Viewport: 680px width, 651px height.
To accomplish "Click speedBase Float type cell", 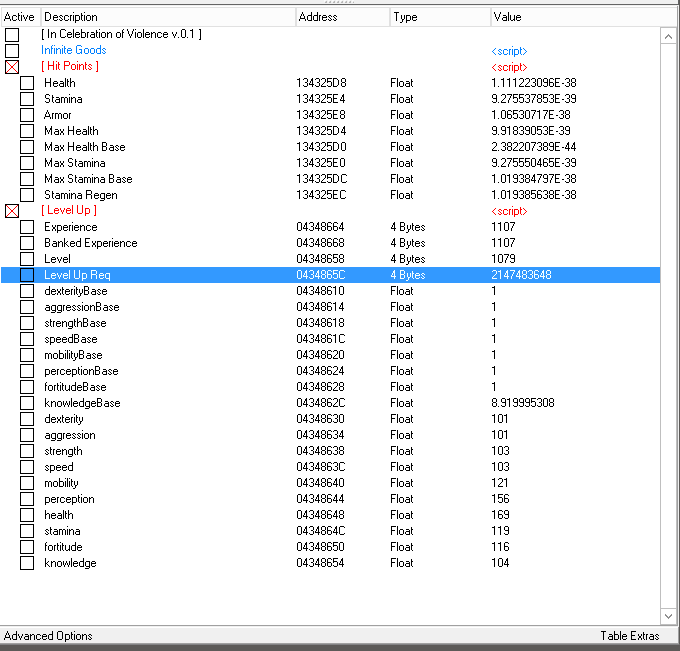I will 402,339.
